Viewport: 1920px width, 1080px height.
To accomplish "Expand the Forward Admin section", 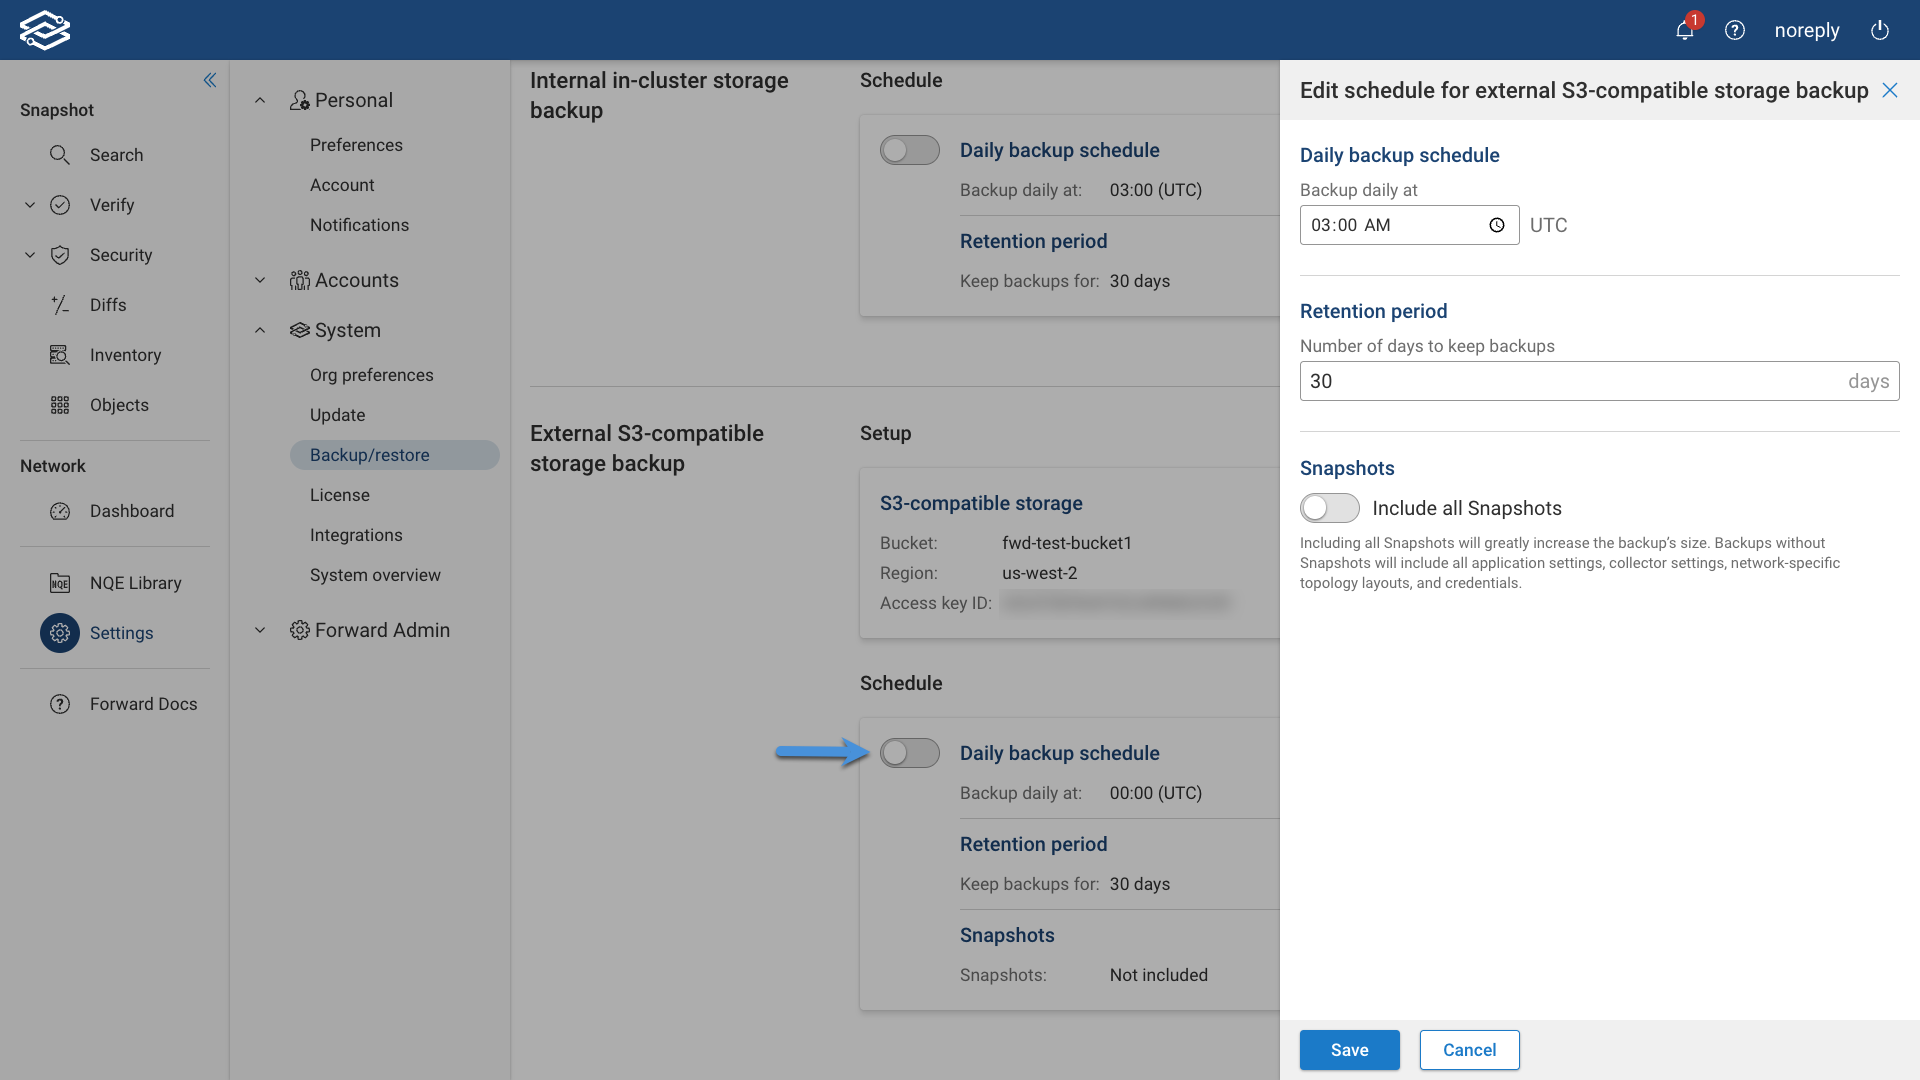I will (259, 630).
